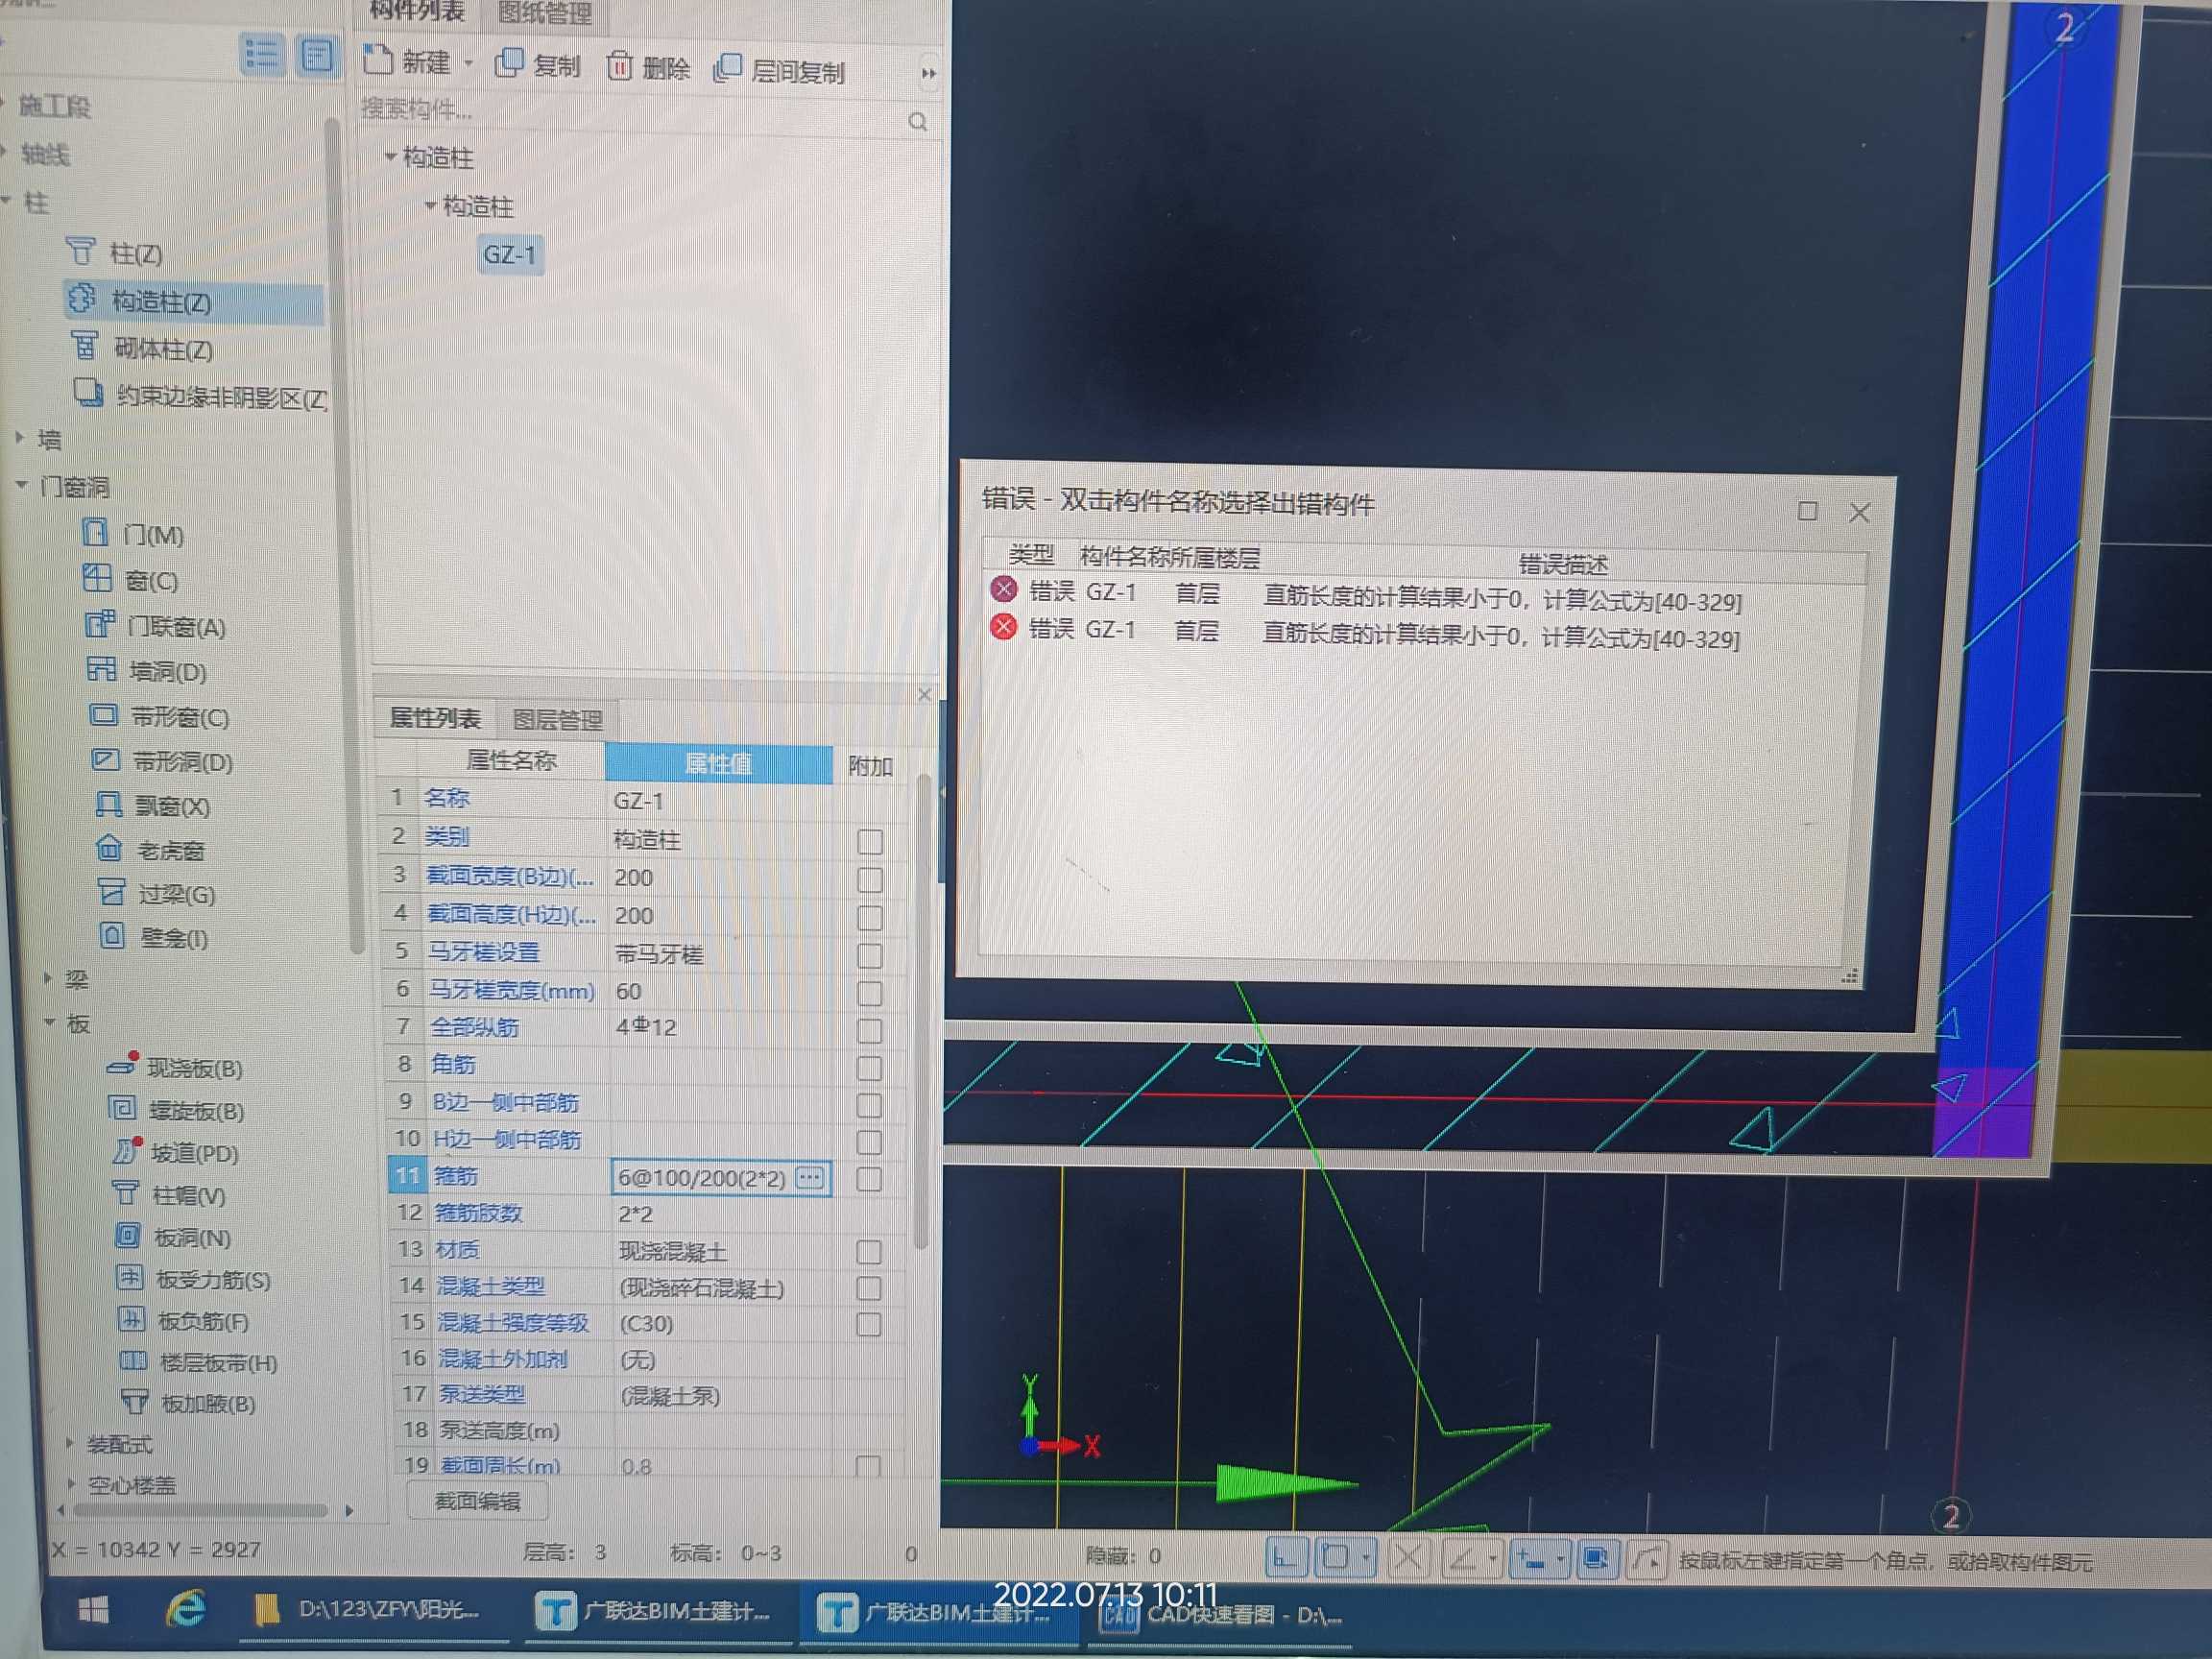Switch to the 图层管理 tab
Image resolution: width=2212 pixels, height=1659 pixels.
557,720
